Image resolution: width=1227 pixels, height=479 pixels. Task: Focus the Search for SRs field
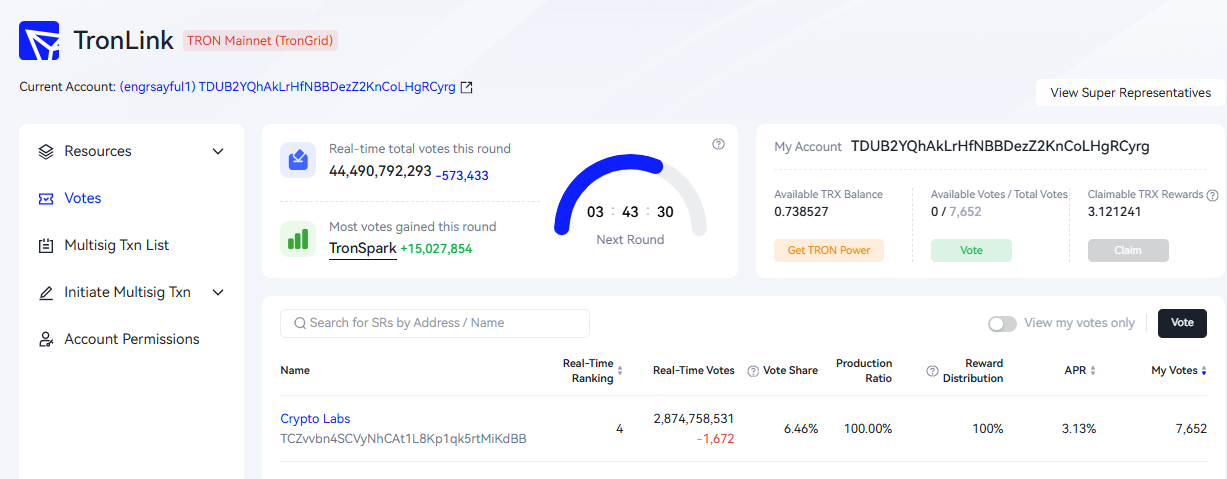tap(435, 323)
